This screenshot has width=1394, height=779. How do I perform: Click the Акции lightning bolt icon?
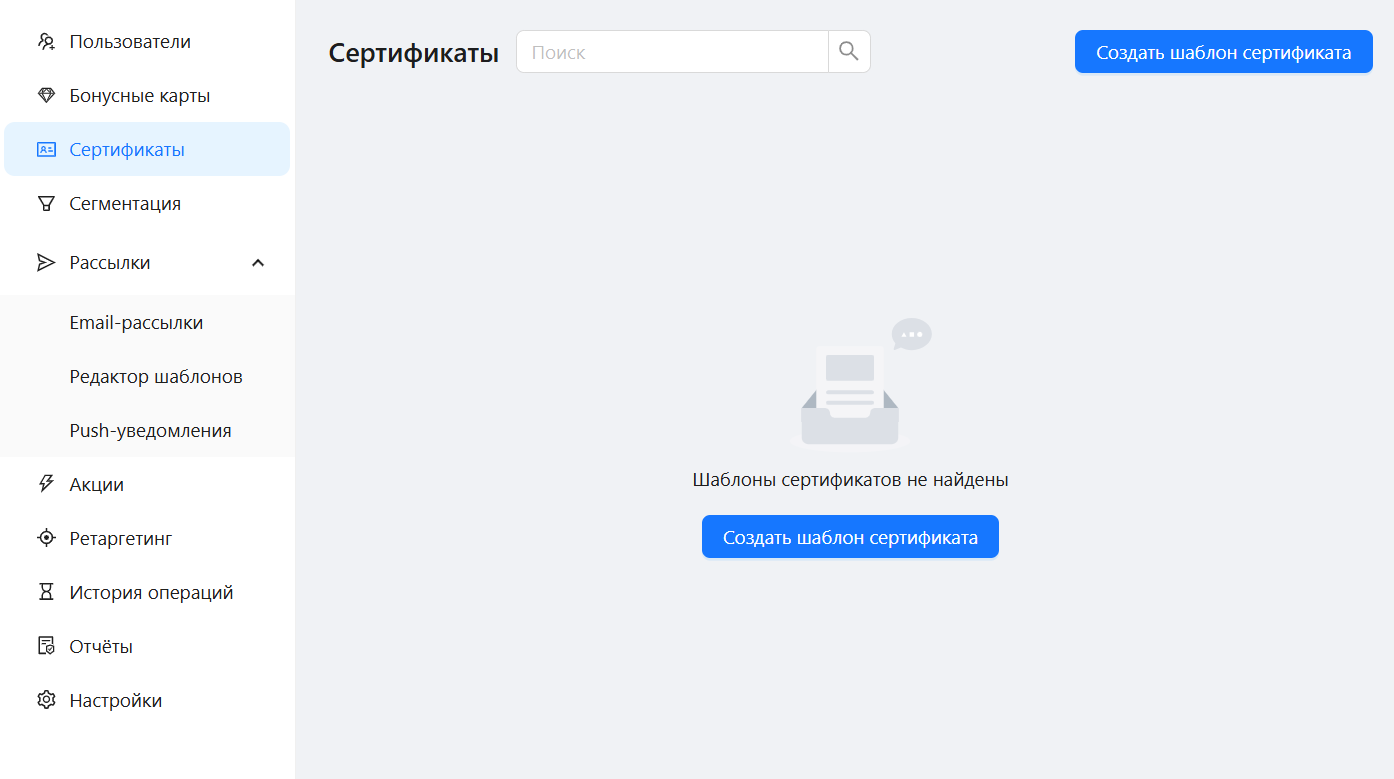(46, 485)
